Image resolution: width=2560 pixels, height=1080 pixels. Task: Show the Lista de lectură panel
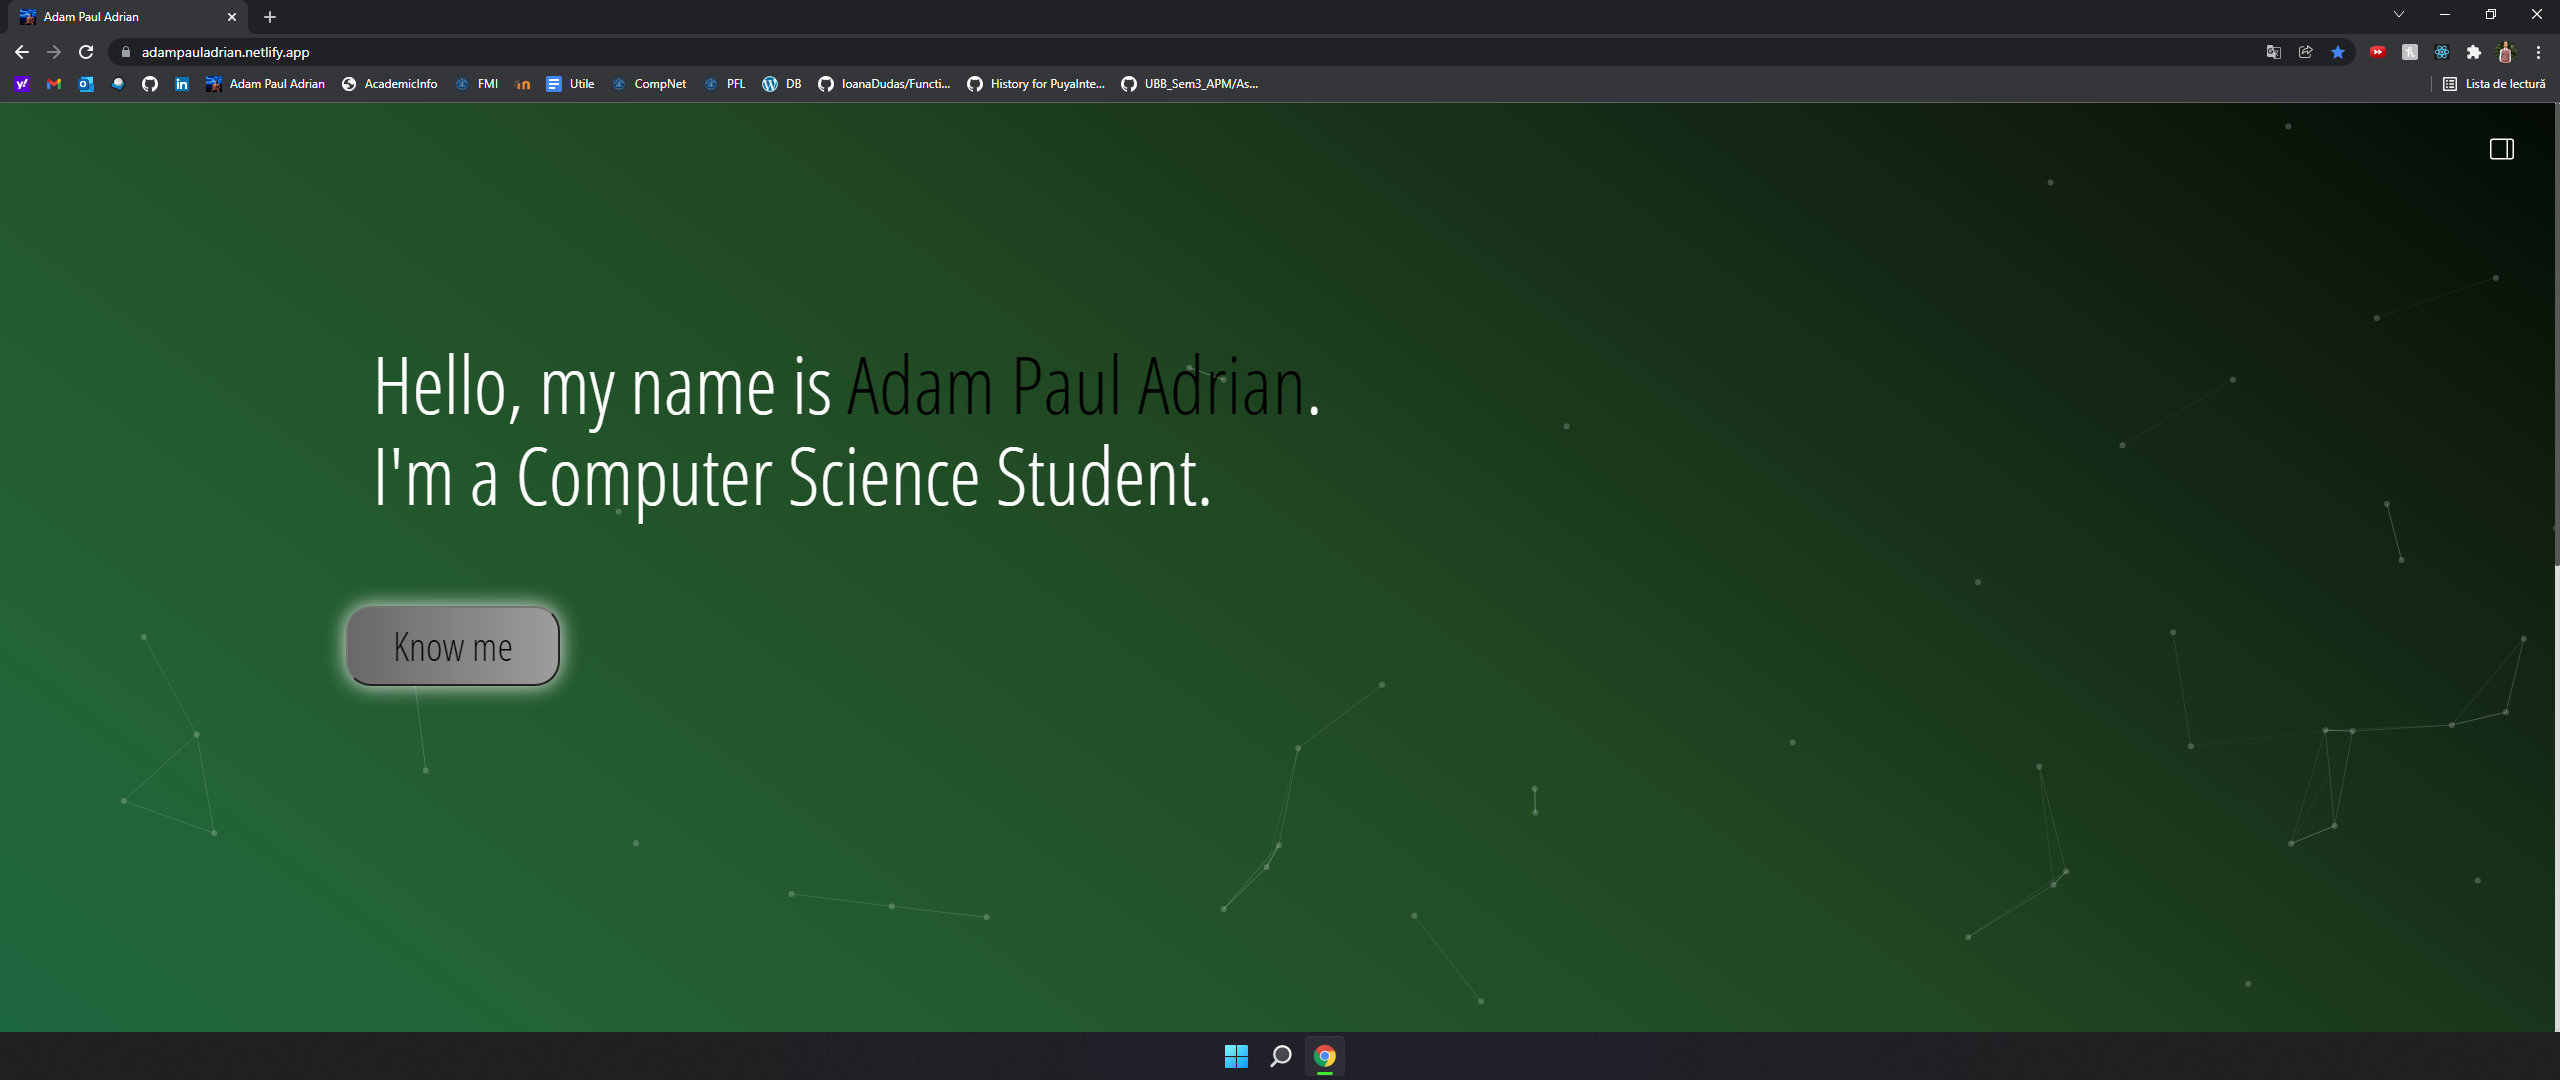click(x=2496, y=84)
